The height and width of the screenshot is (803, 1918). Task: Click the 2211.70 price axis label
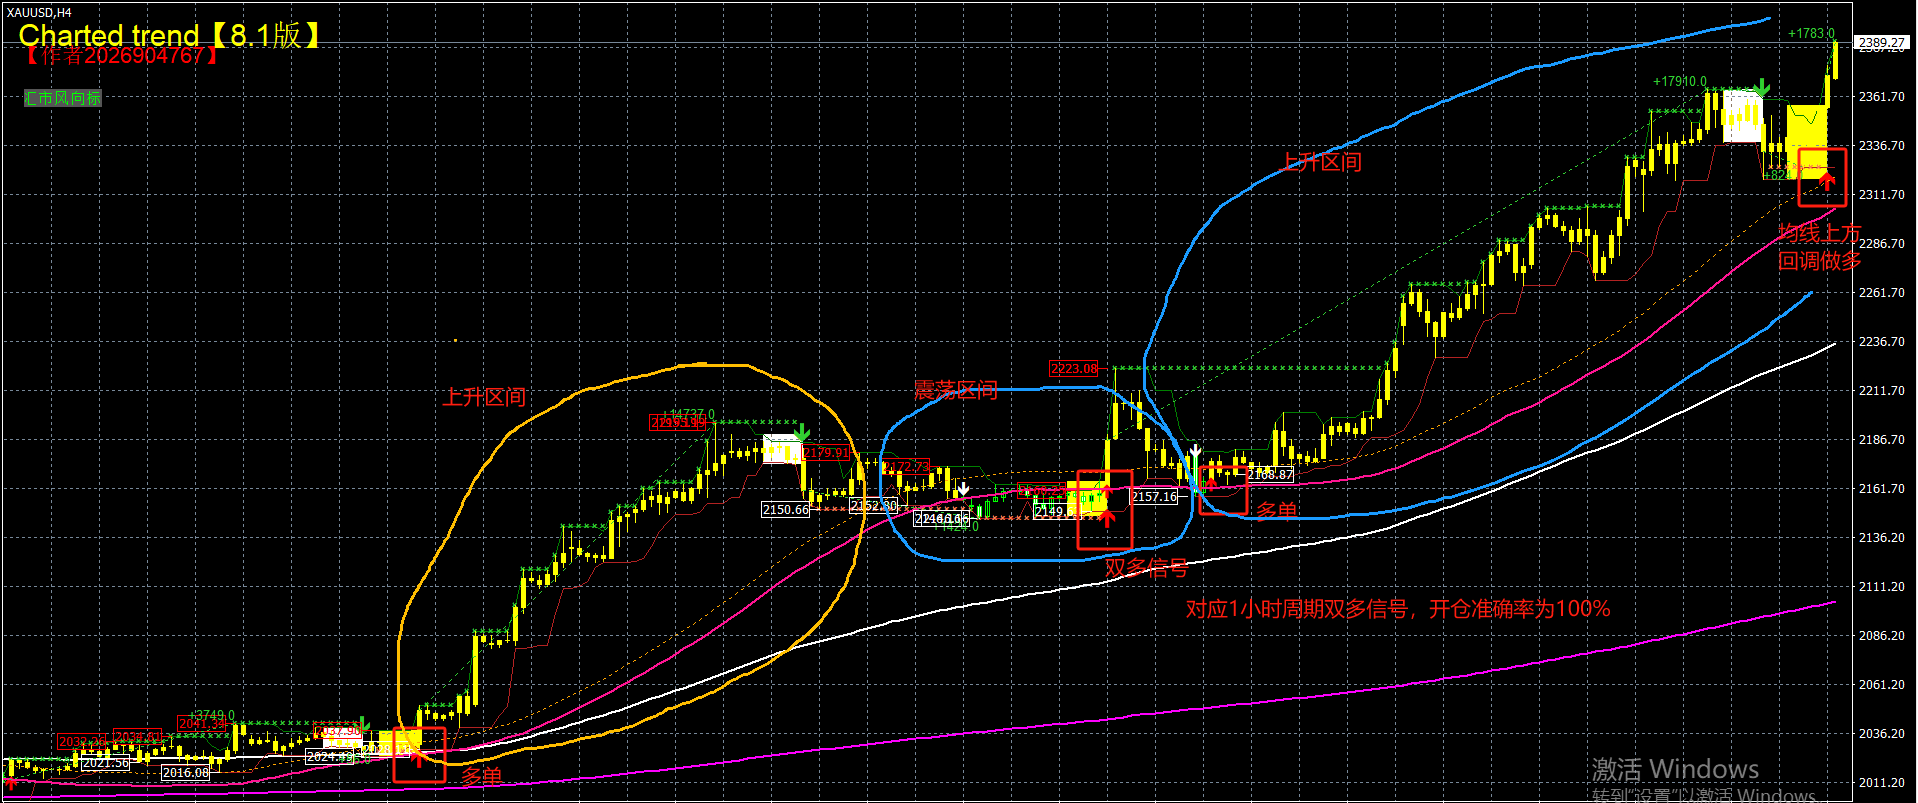click(1881, 391)
